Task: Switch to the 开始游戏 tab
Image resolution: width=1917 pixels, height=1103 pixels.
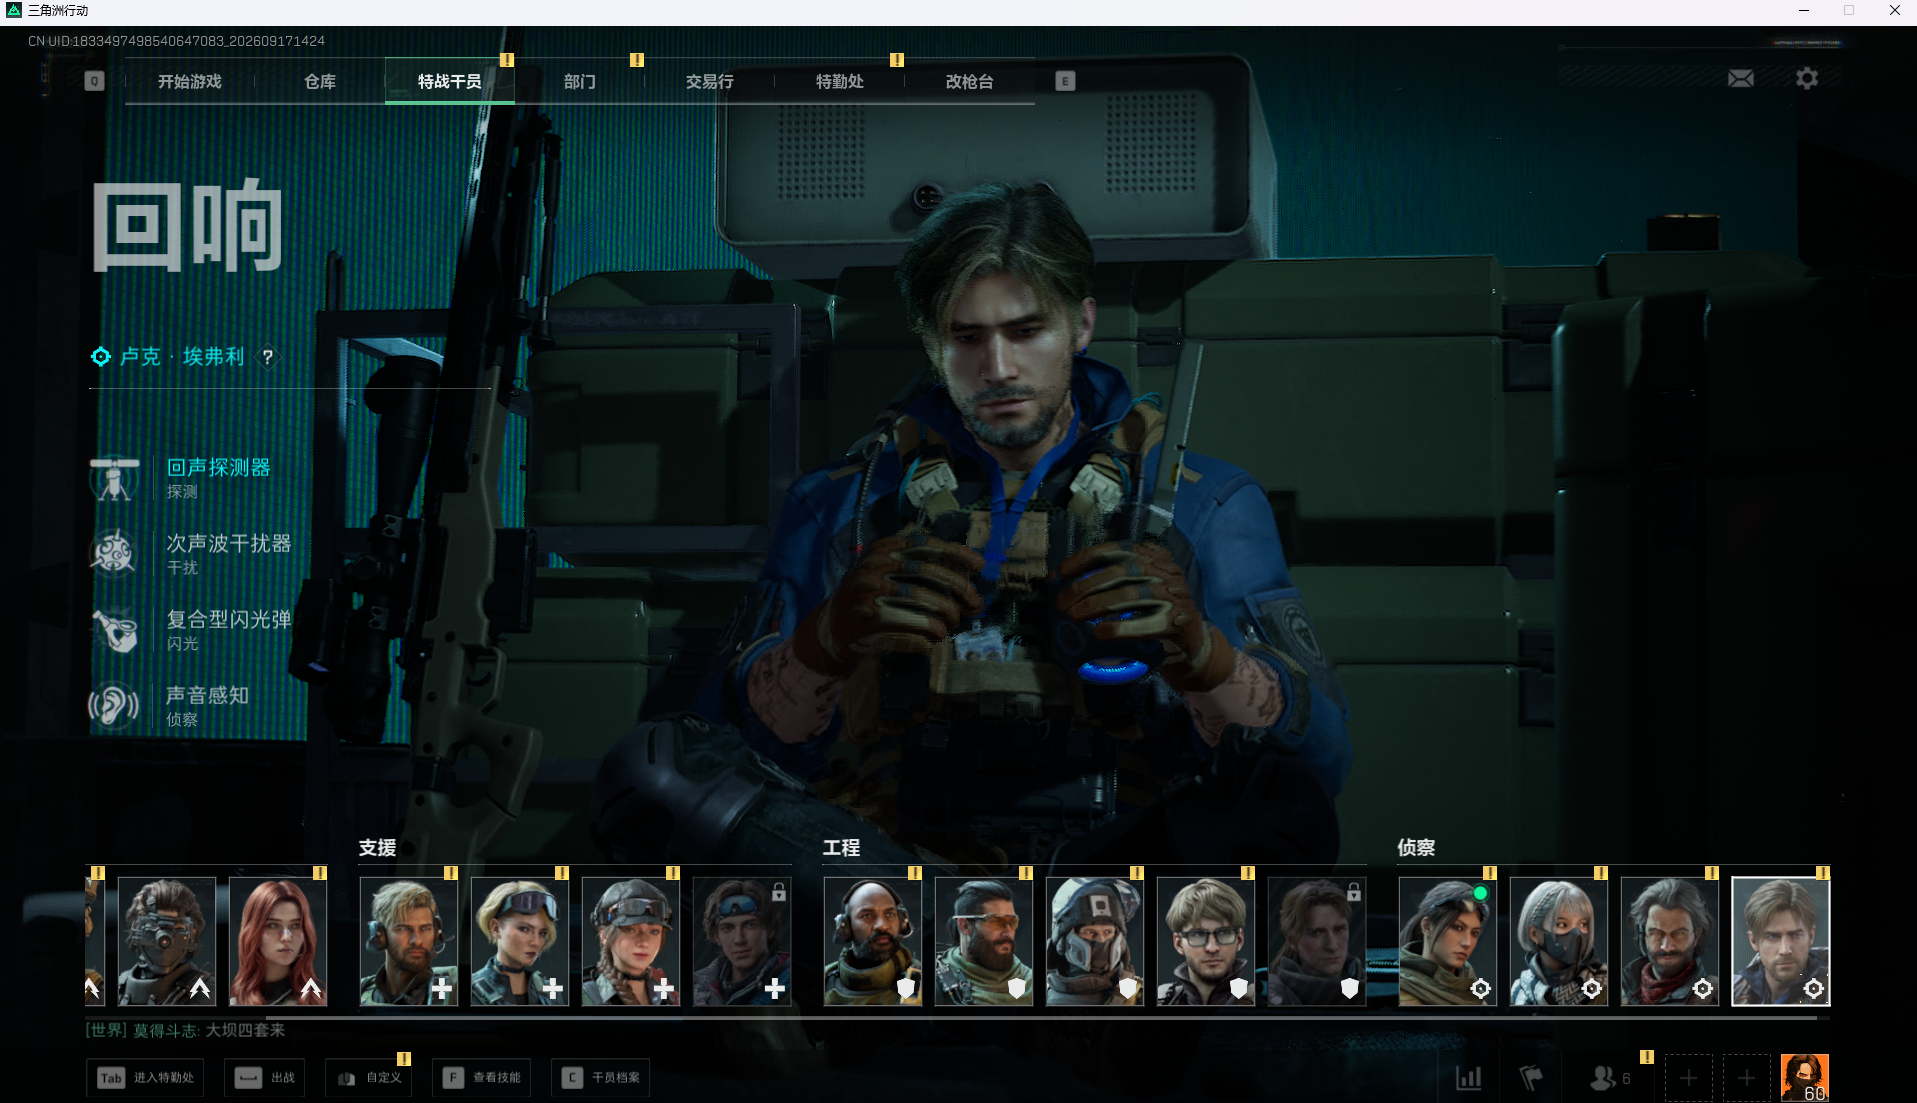Action: (190, 82)
